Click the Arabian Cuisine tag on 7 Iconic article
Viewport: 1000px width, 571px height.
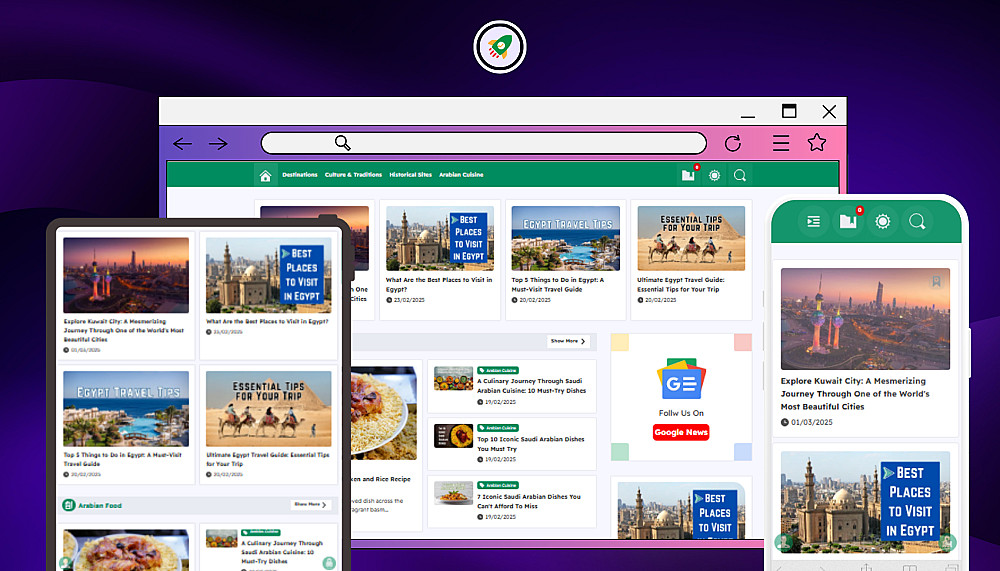pos(498,485)
